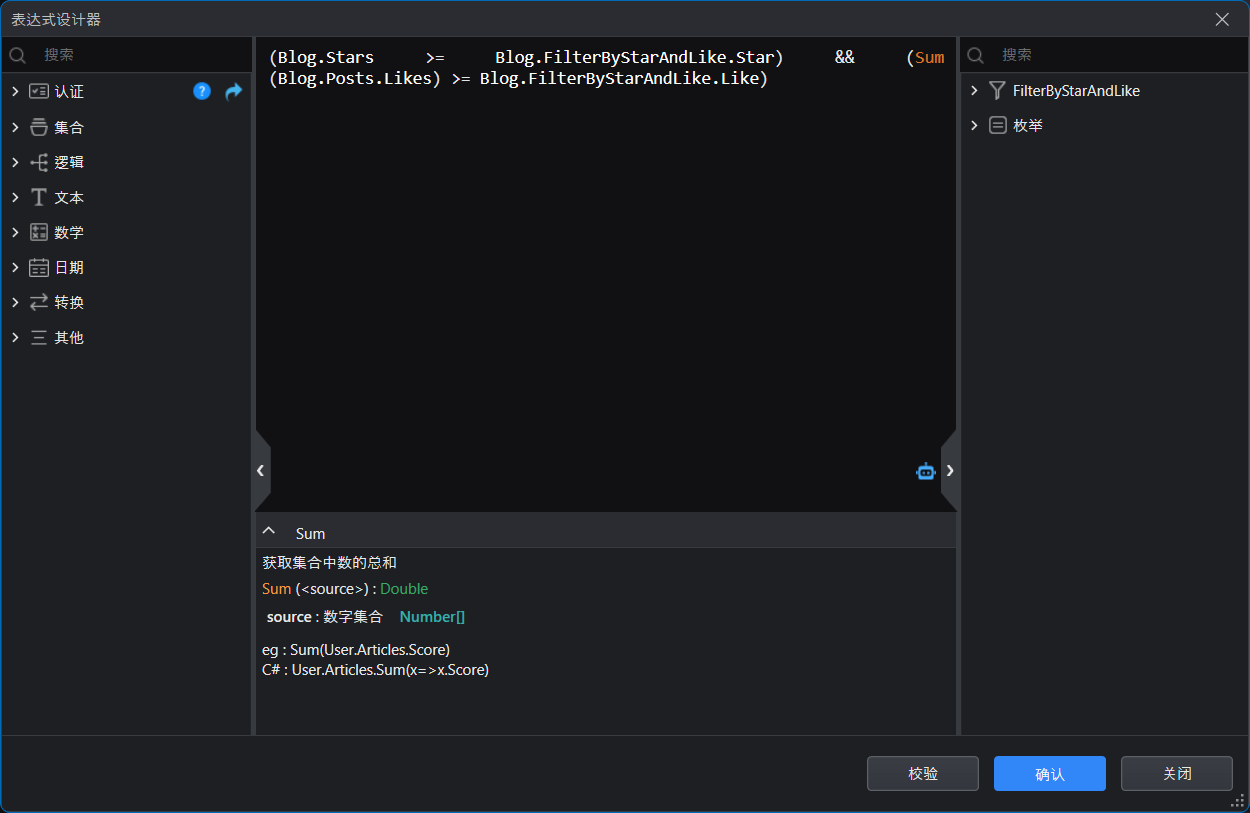Expand the 枚举 enum node
1250x813 pixels.
(975, 126)
